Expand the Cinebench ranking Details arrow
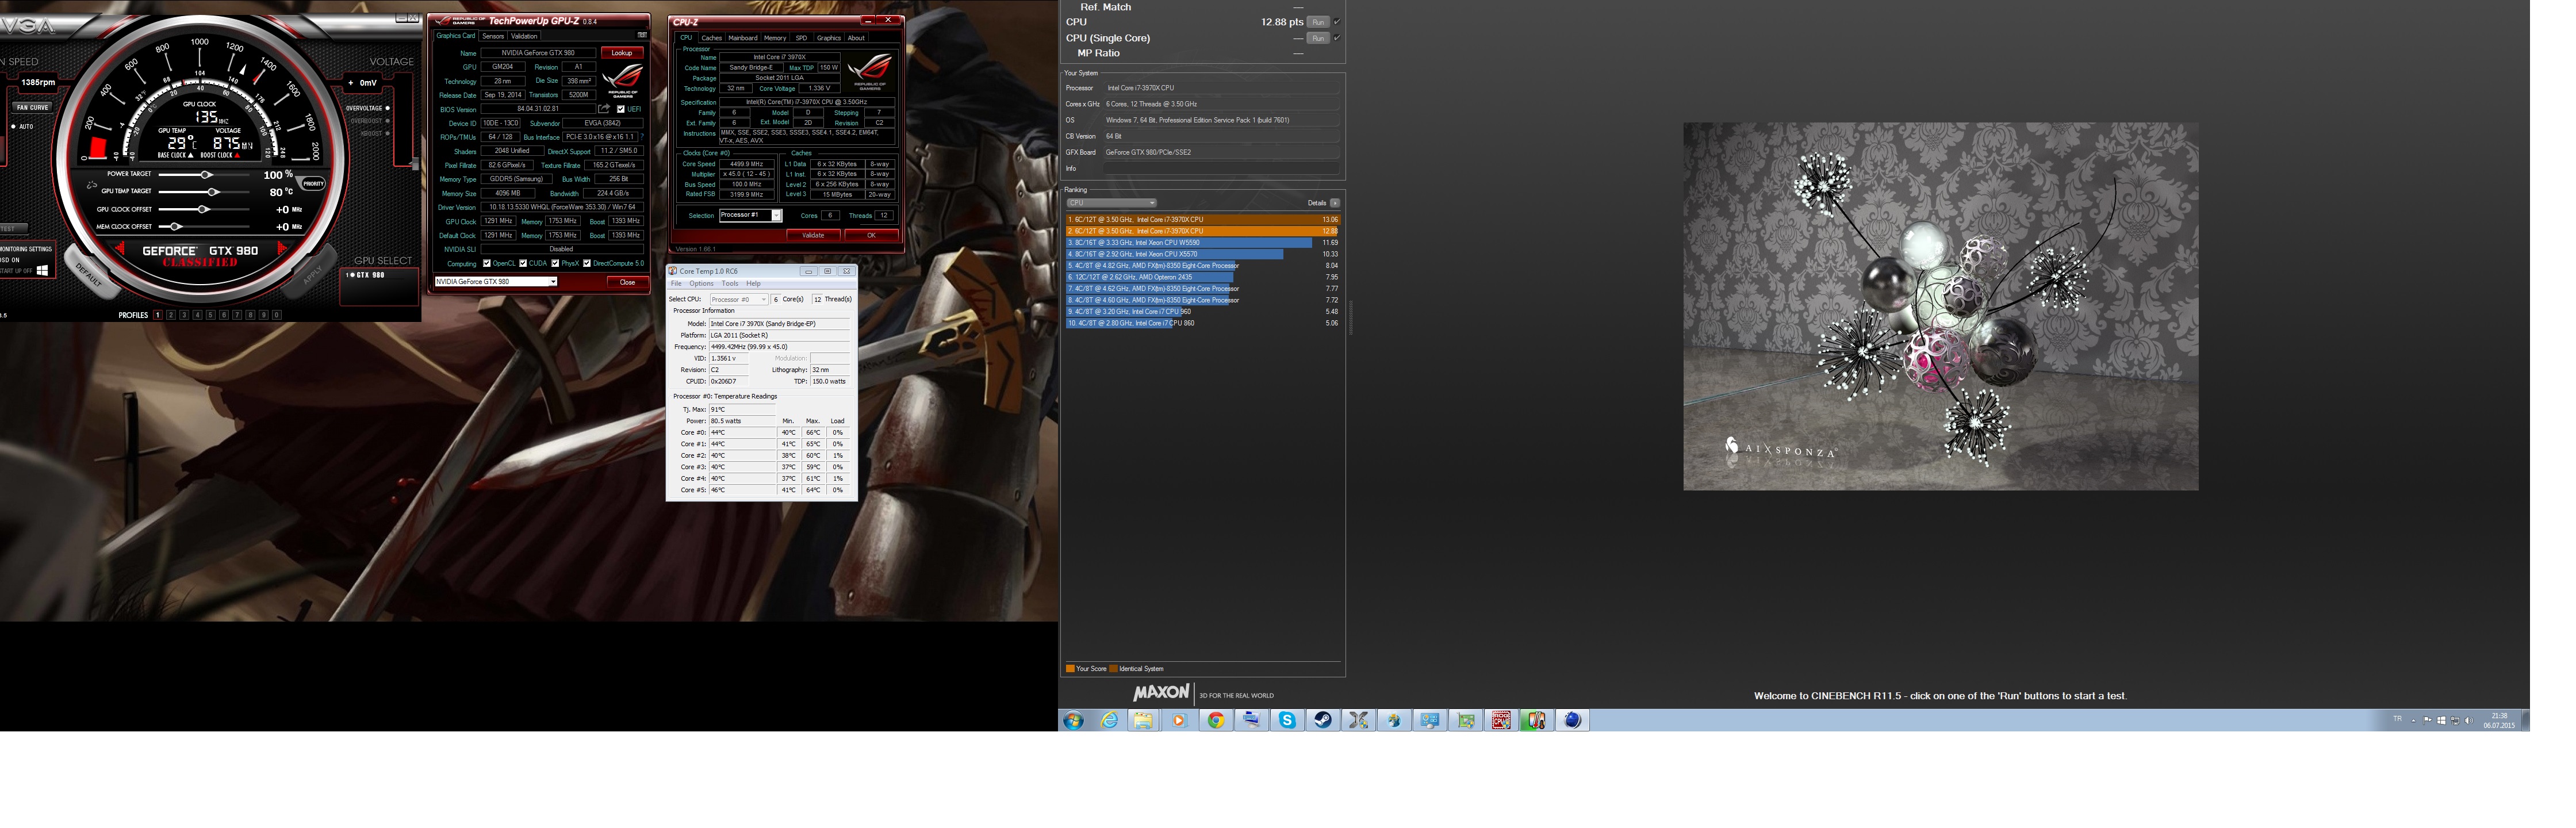 (1335, 203)
